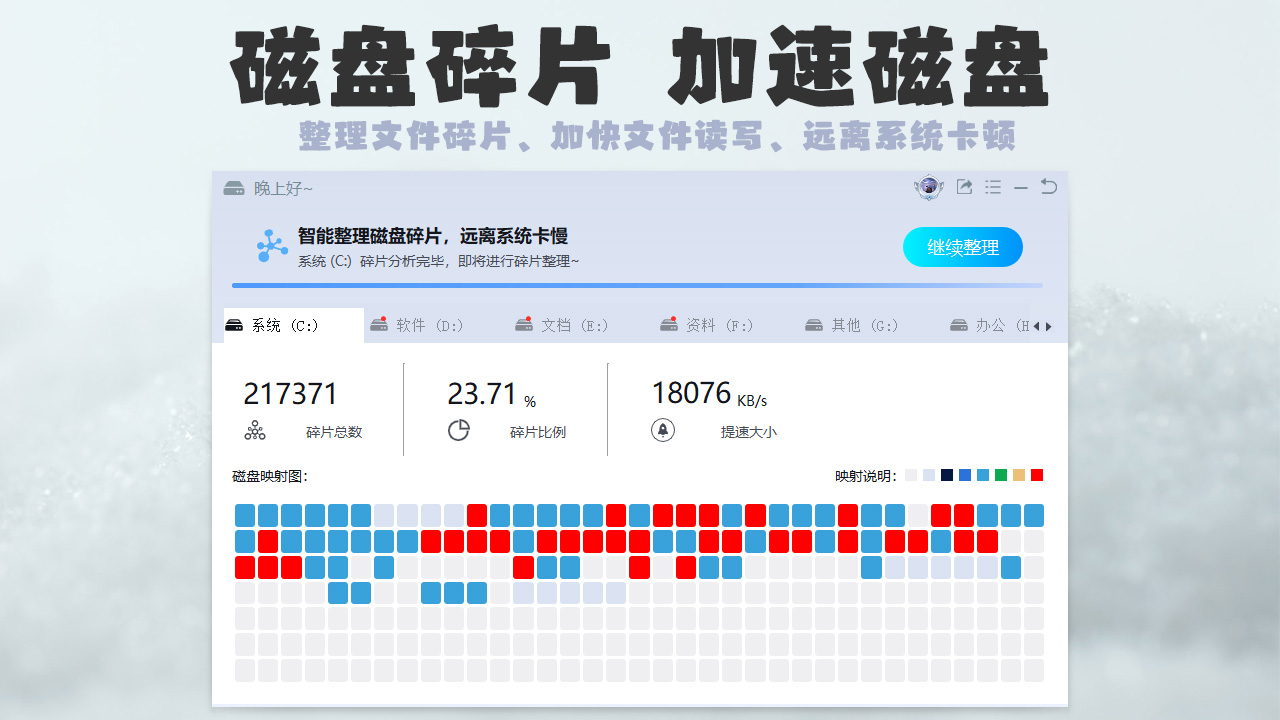Switch to the 资料 (F:) tab

pos(707,324)
